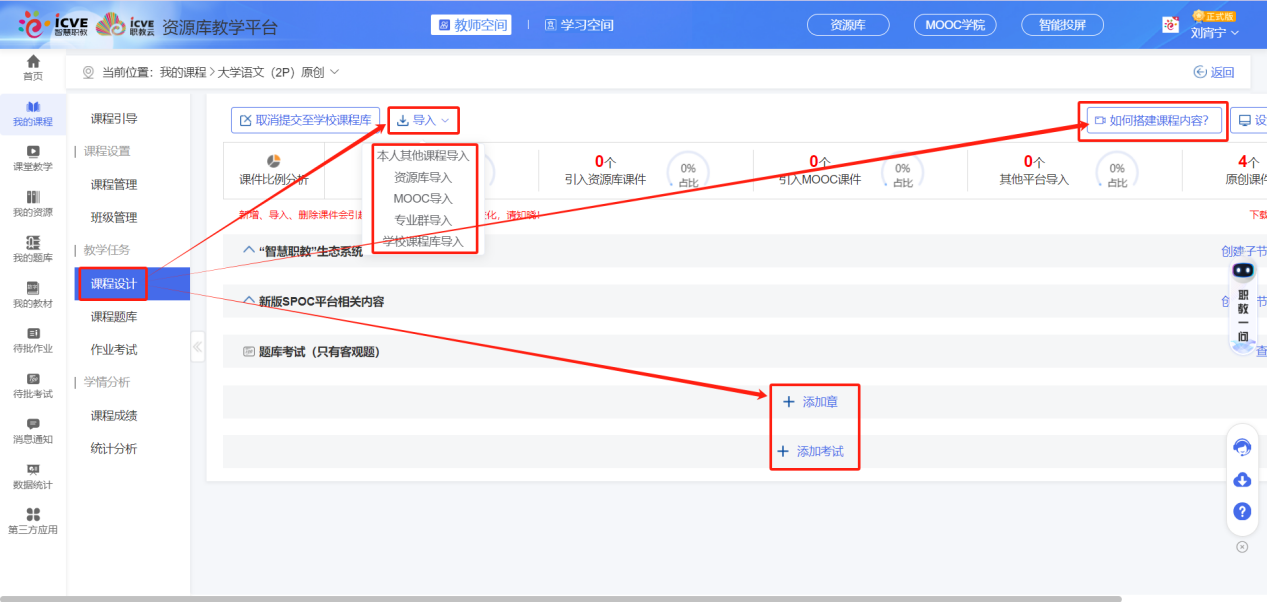1267x602 pixels.
Task: Click 如何搭建课程内容? help button
Action: [x=1151, y=121]
